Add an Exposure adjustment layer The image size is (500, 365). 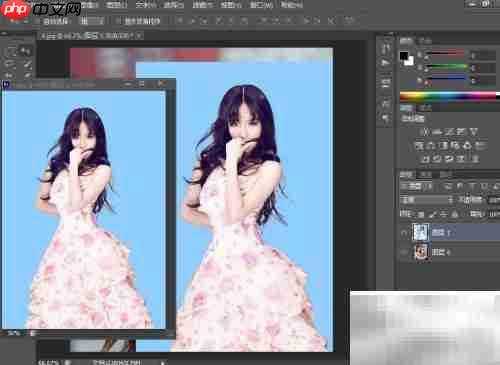click(461, 132)
